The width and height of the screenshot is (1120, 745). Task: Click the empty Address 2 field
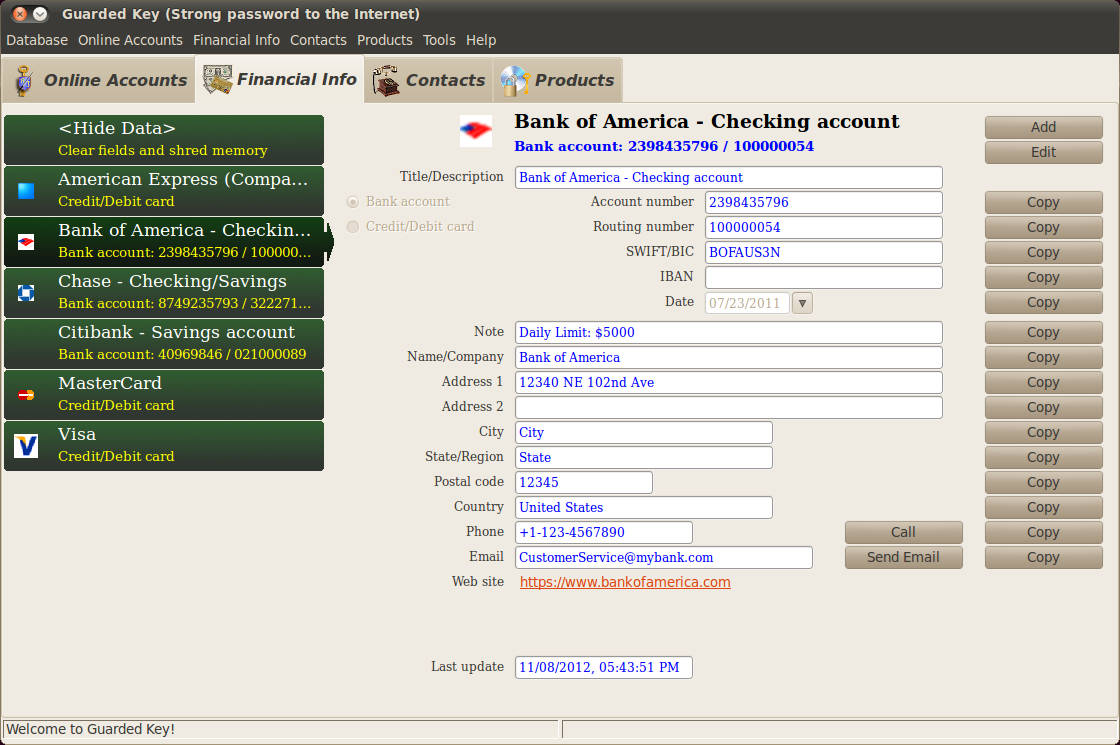(729, 407)
